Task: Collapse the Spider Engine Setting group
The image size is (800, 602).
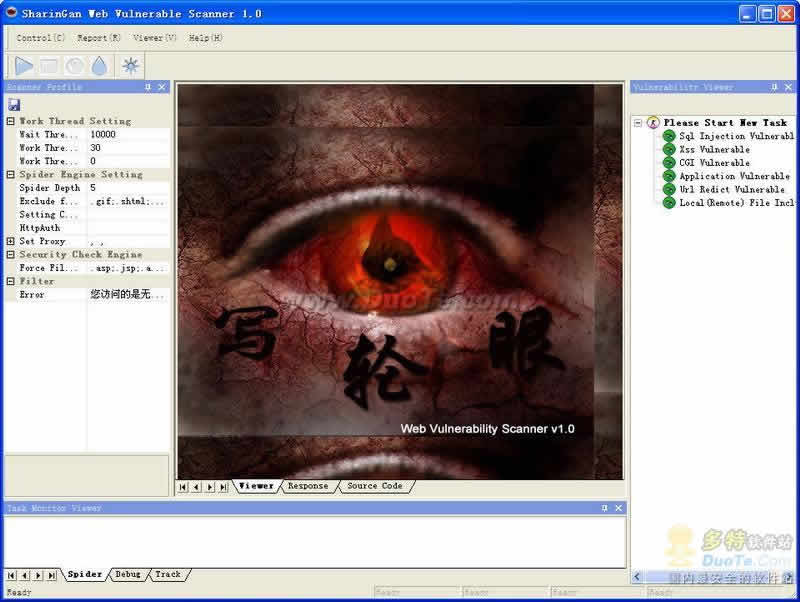Action: tap(11, 175)
